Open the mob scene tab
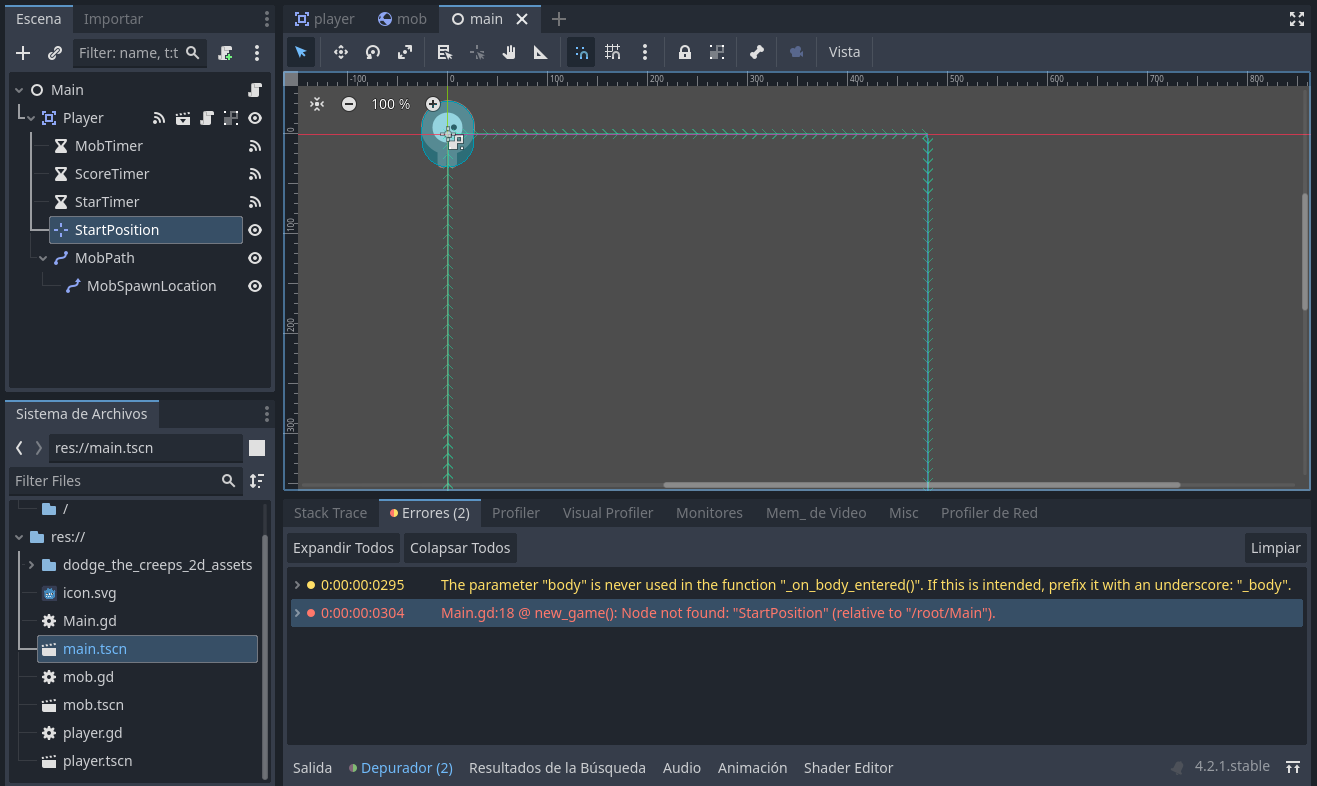The height and width of the screenshot is (786, 1317). pos(402,19)
